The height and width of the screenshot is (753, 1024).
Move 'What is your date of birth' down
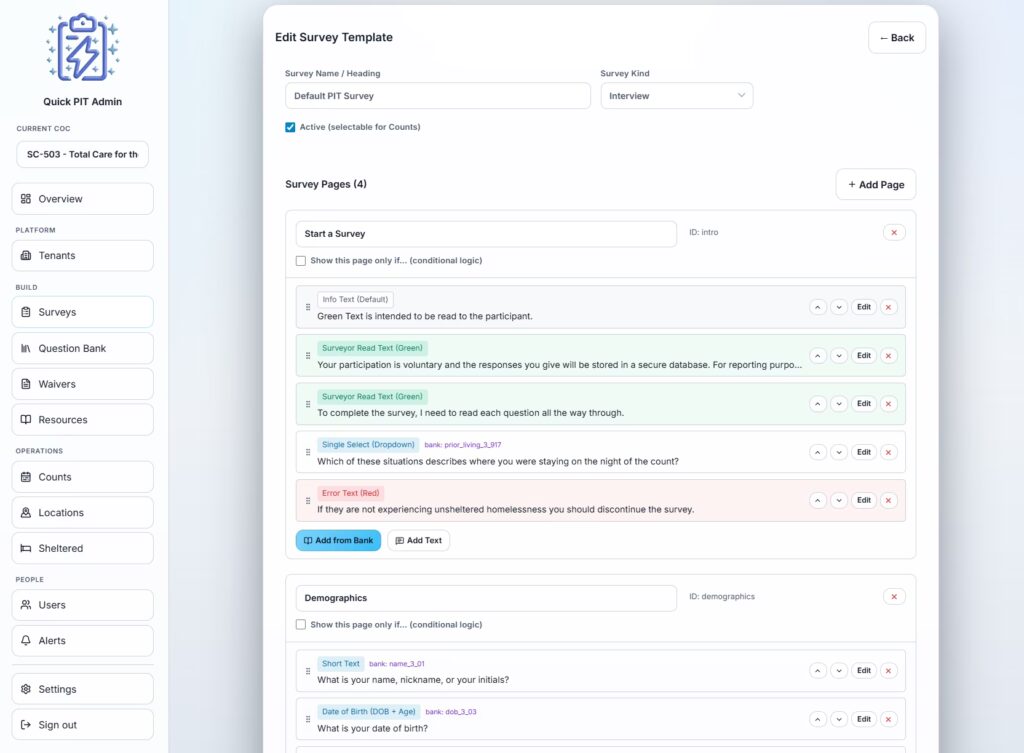[839, 719]
